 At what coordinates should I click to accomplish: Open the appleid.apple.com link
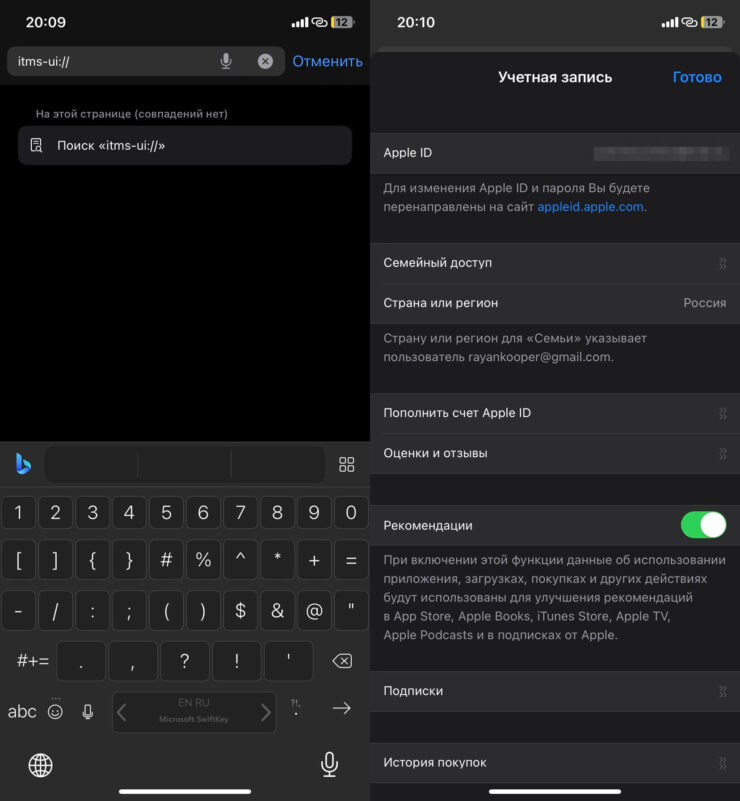coord(591,207)
